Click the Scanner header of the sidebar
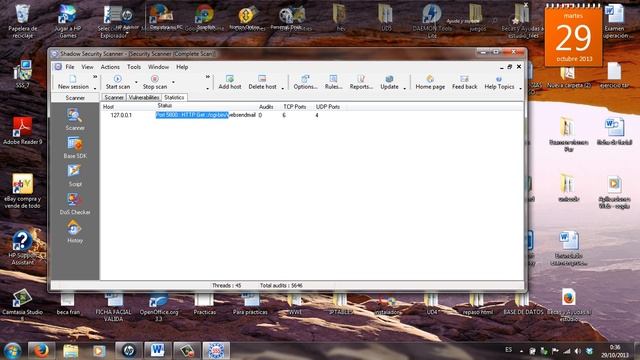 [x=75, y=98]
